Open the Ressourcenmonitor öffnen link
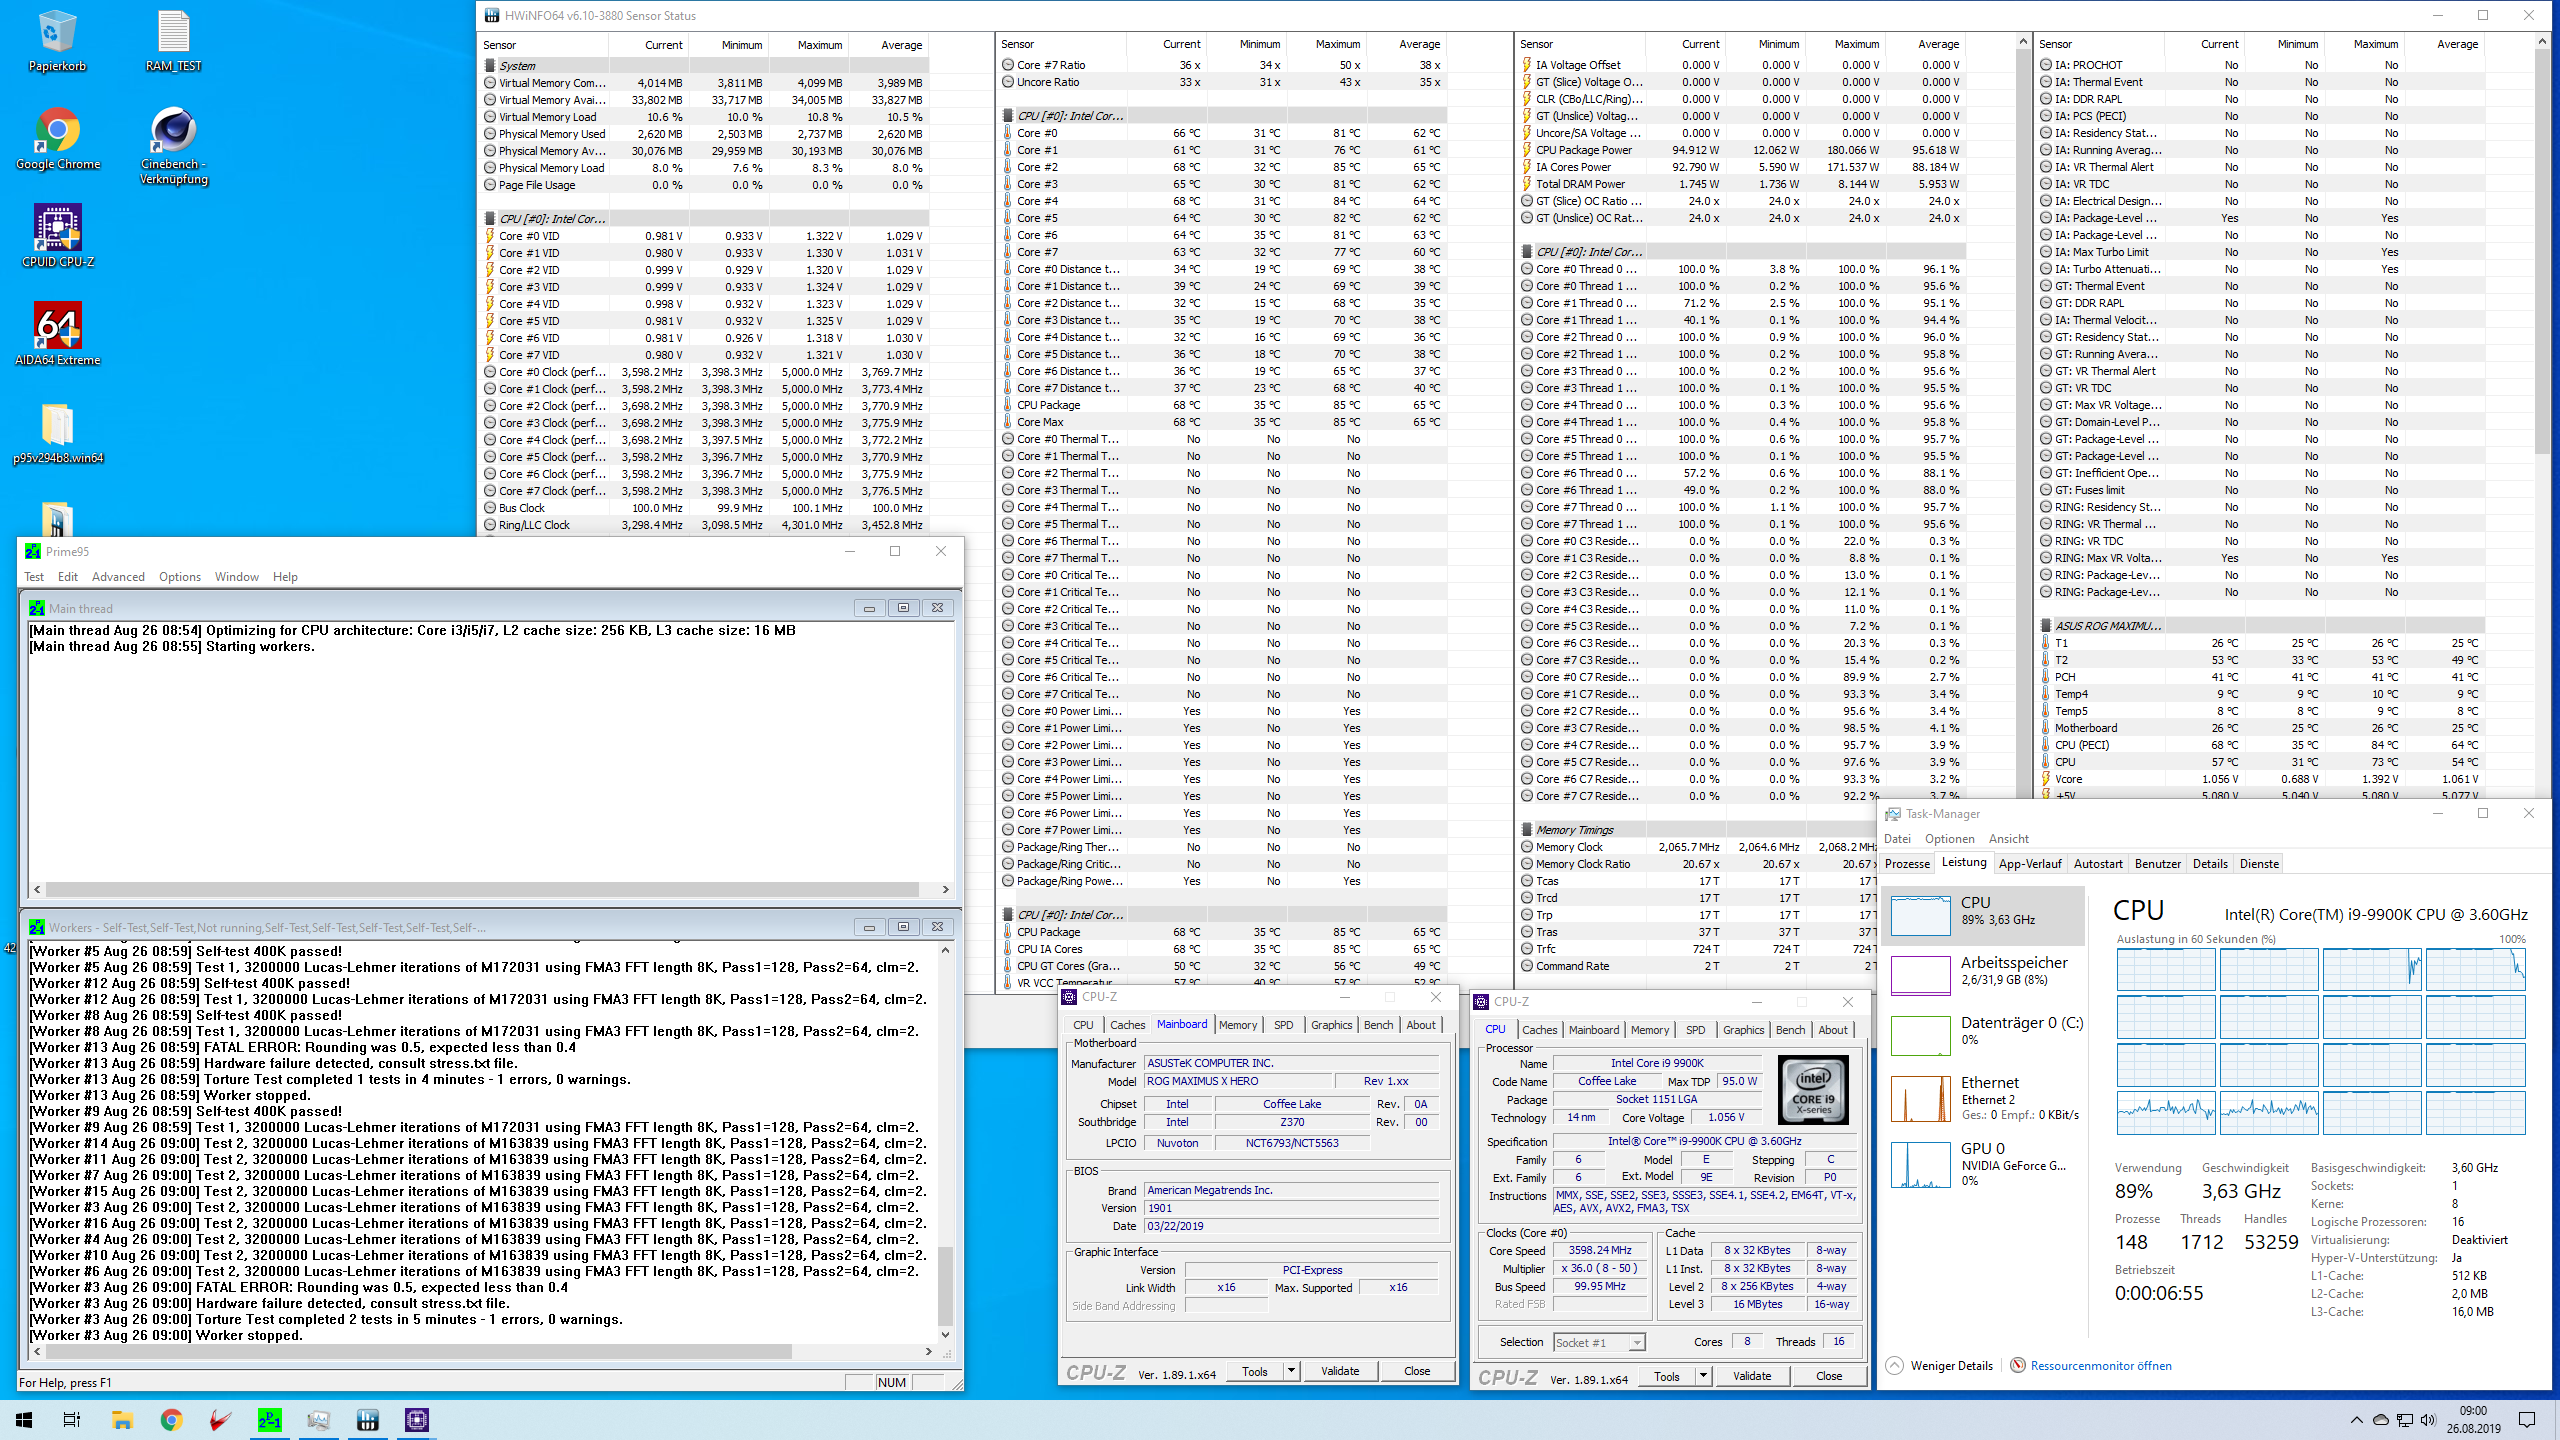This screenshot has height=1440, width=2560. 2100,1365
